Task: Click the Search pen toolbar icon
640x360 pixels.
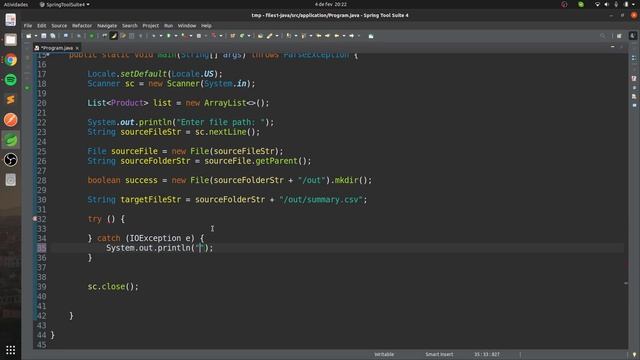Action: (269, 36)
